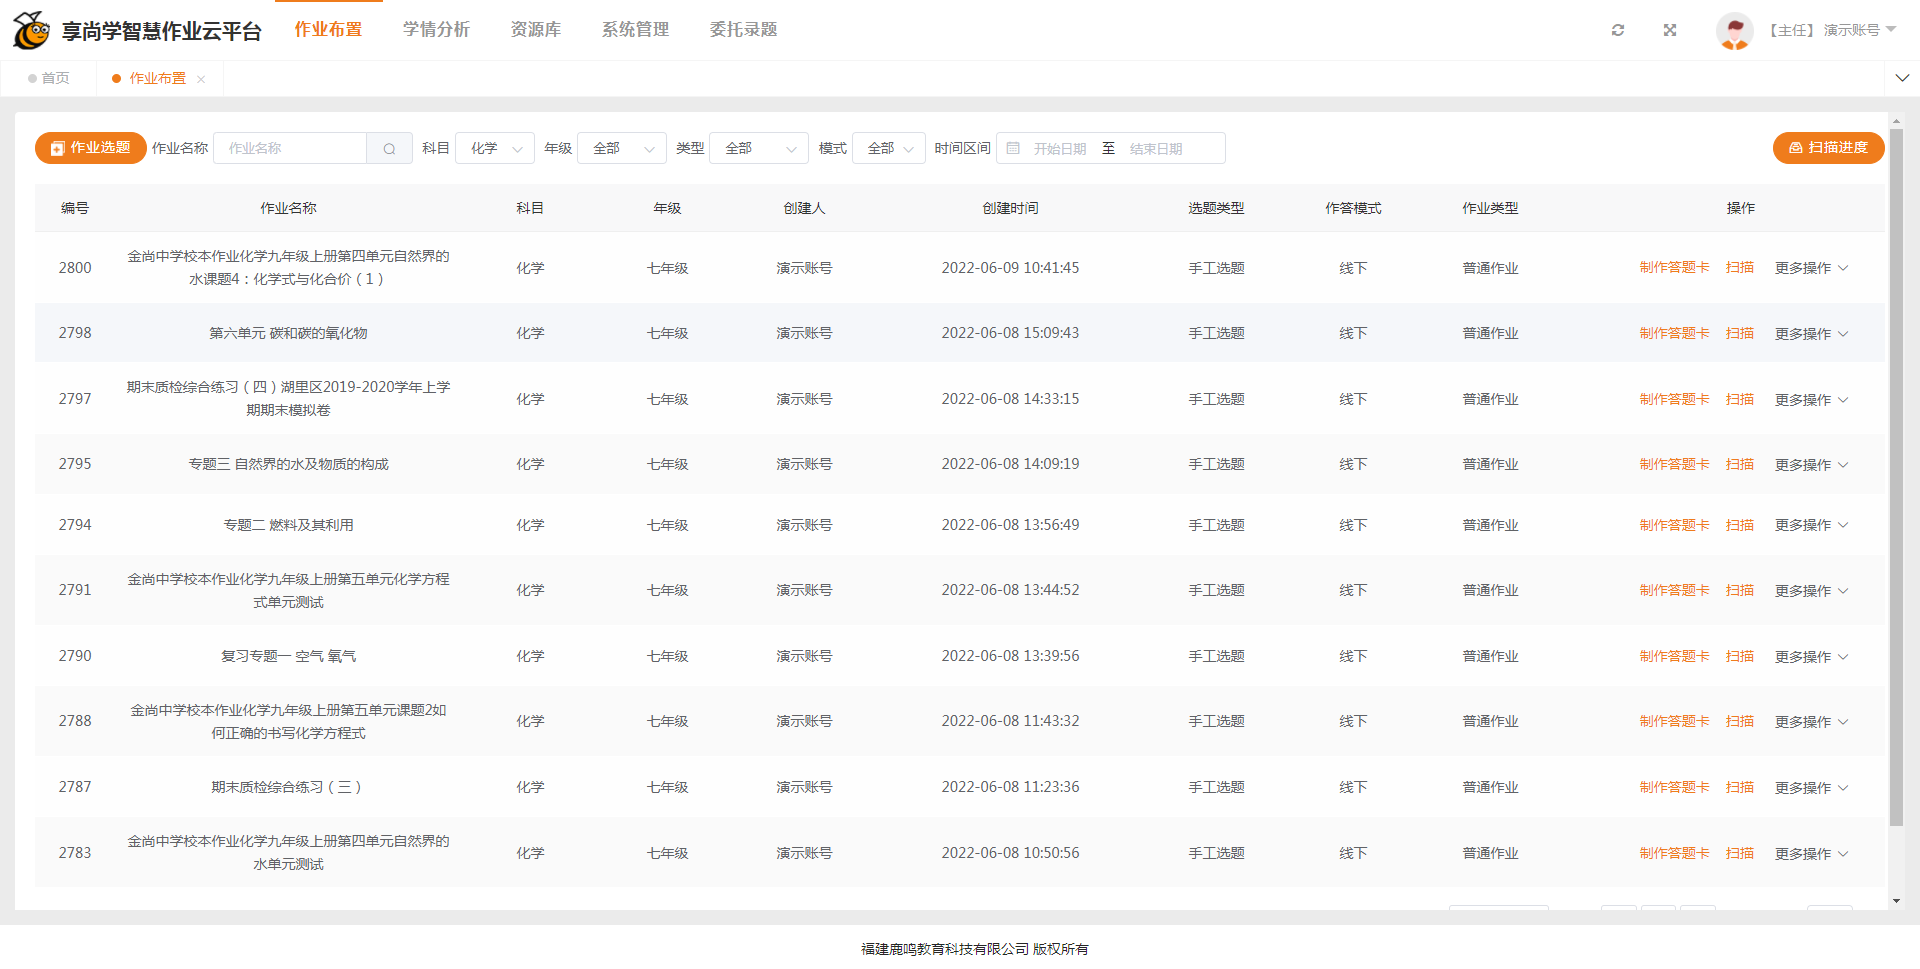The width and height of the screenshot is (1920, 969).
Task: Expand 更多操作 for row 2790
Action: (1811, 657)
